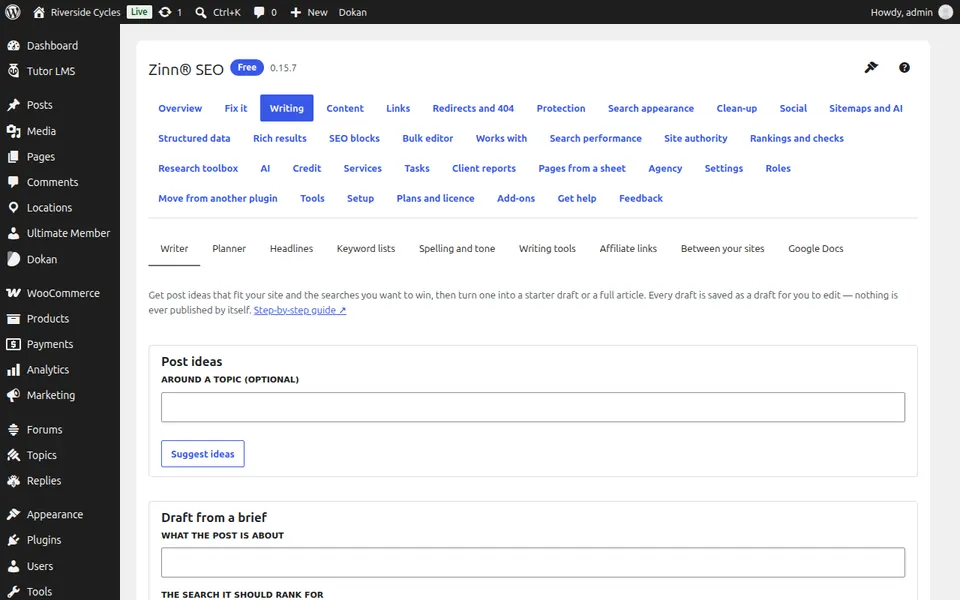Screen dimensions: 960x600
Task: Click the Plugins sidebar icon
Action: tap(13, 540)
